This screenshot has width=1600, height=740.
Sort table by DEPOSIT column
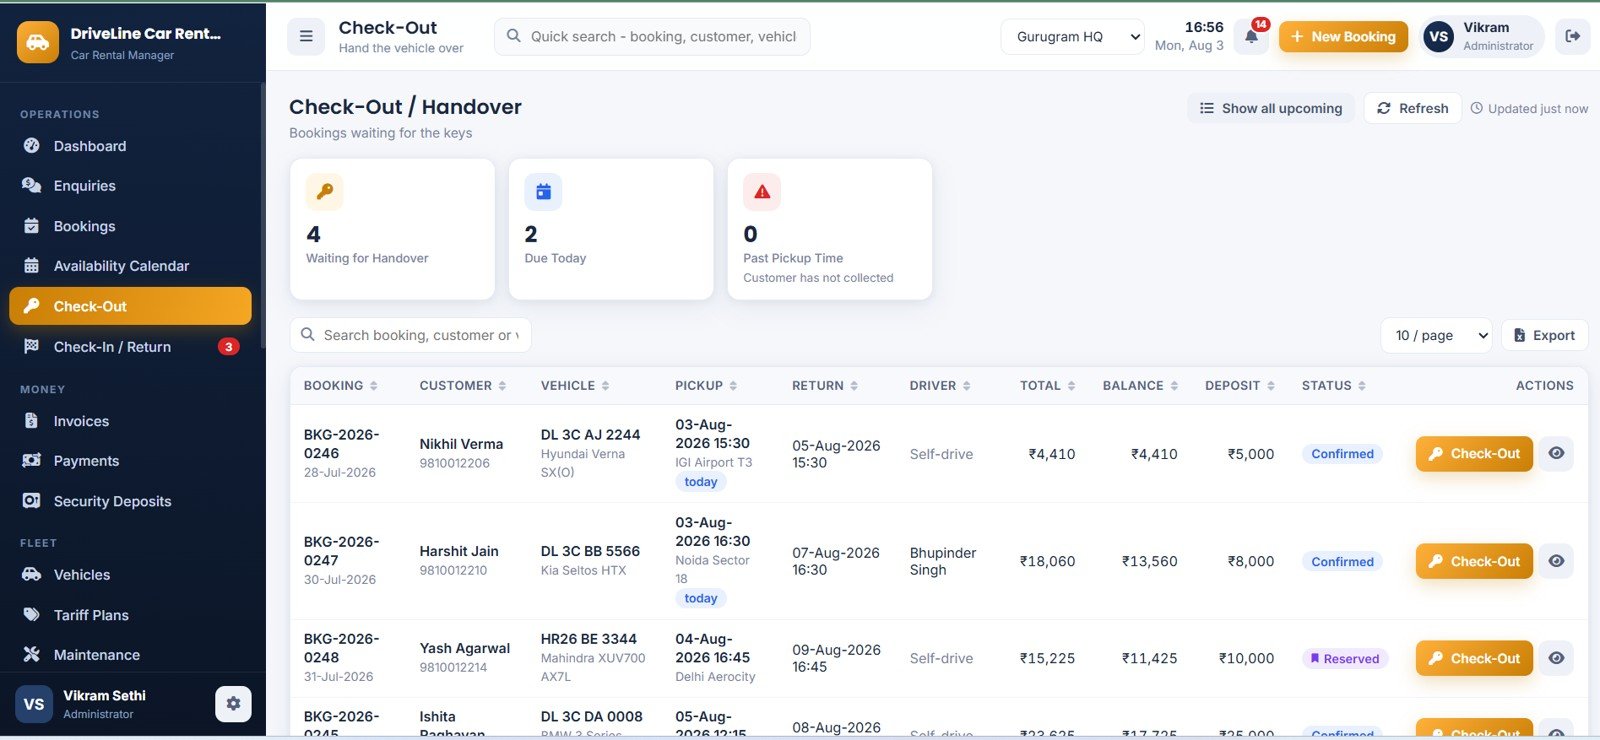[1240, 386]
